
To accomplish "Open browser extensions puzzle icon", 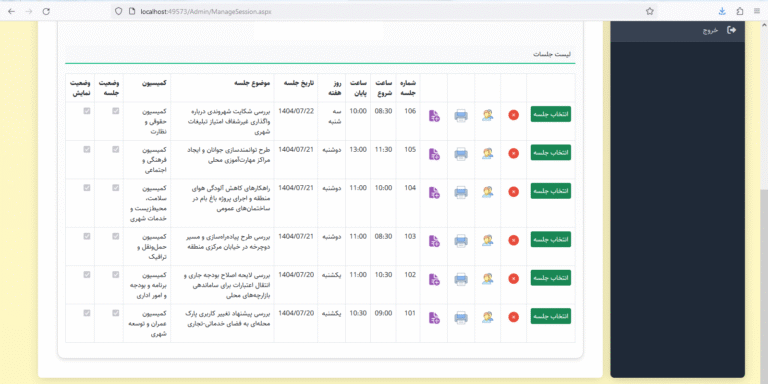I will [740, 11].
